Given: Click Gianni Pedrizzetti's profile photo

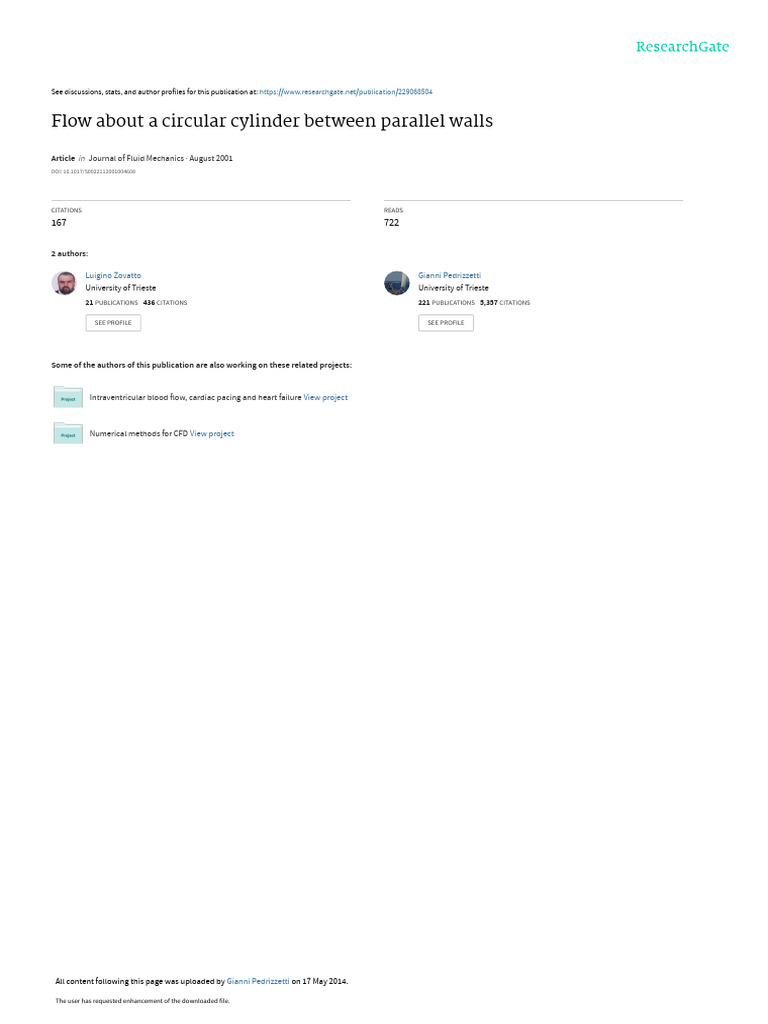Looking at the screenshot, I should 396,283.
